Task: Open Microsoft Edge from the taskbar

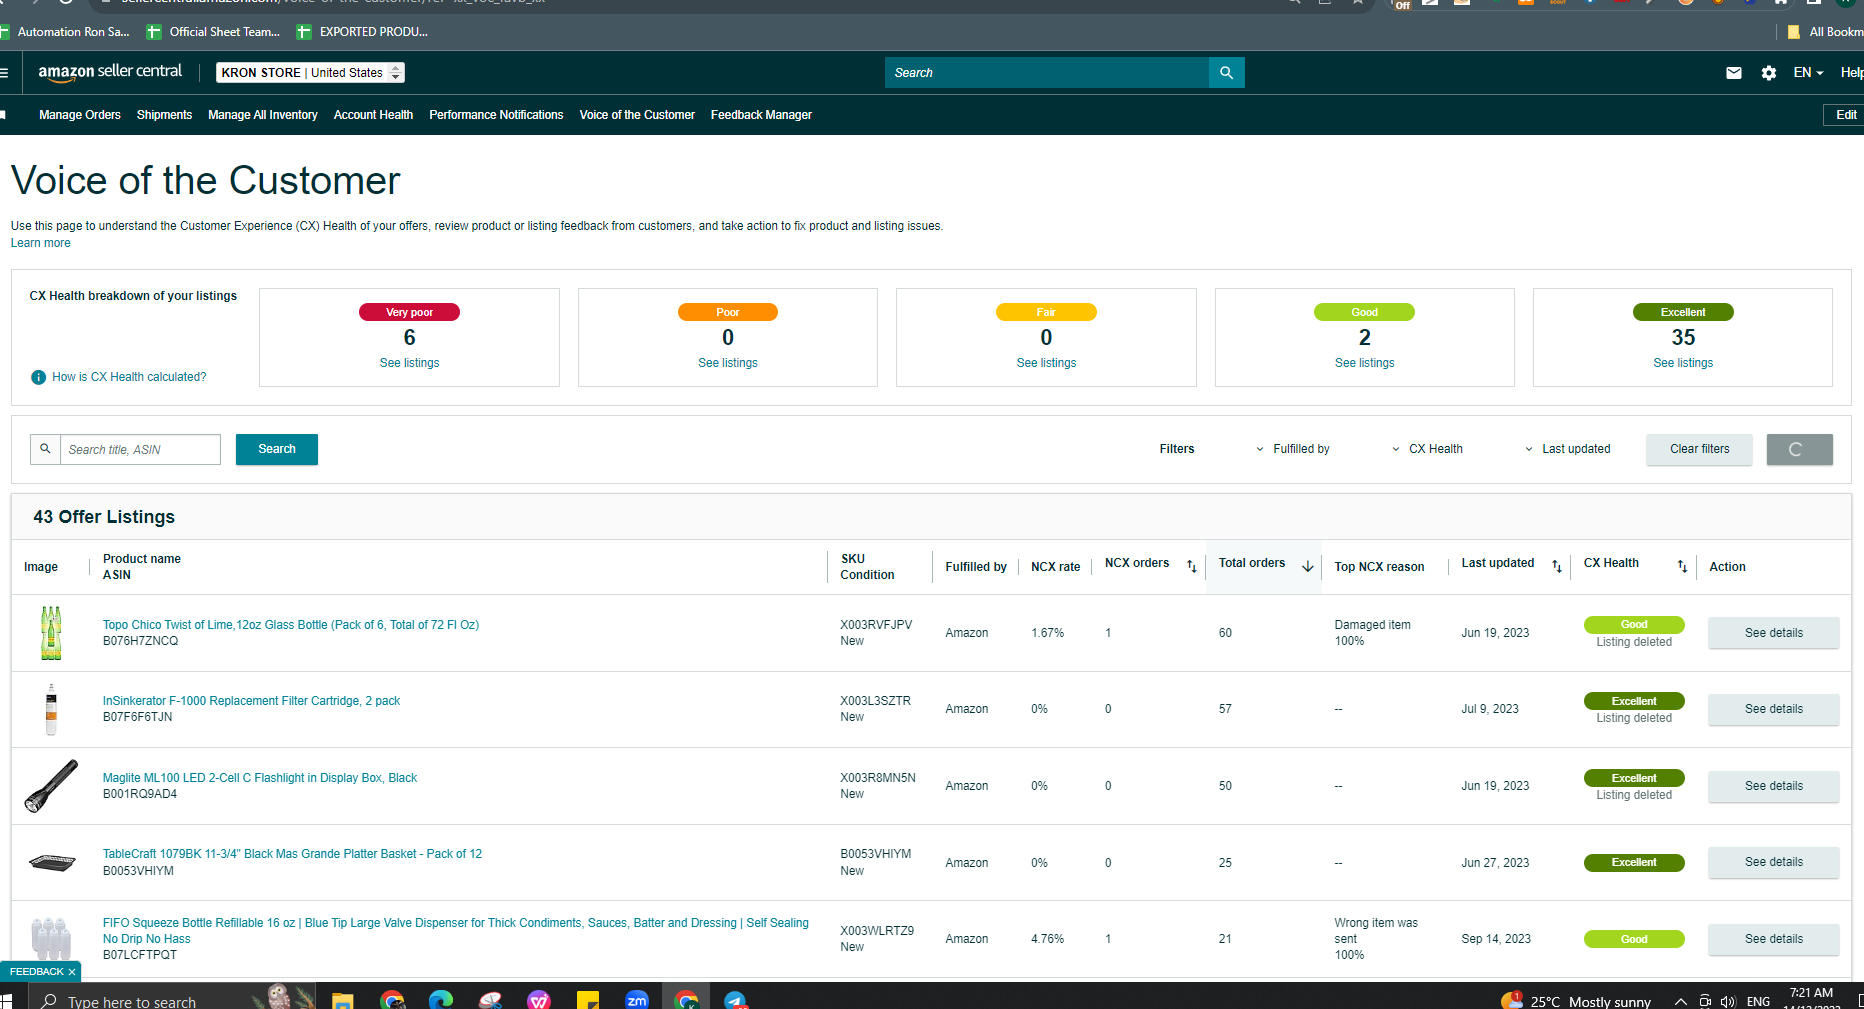Action: click(x=441, y=999)
